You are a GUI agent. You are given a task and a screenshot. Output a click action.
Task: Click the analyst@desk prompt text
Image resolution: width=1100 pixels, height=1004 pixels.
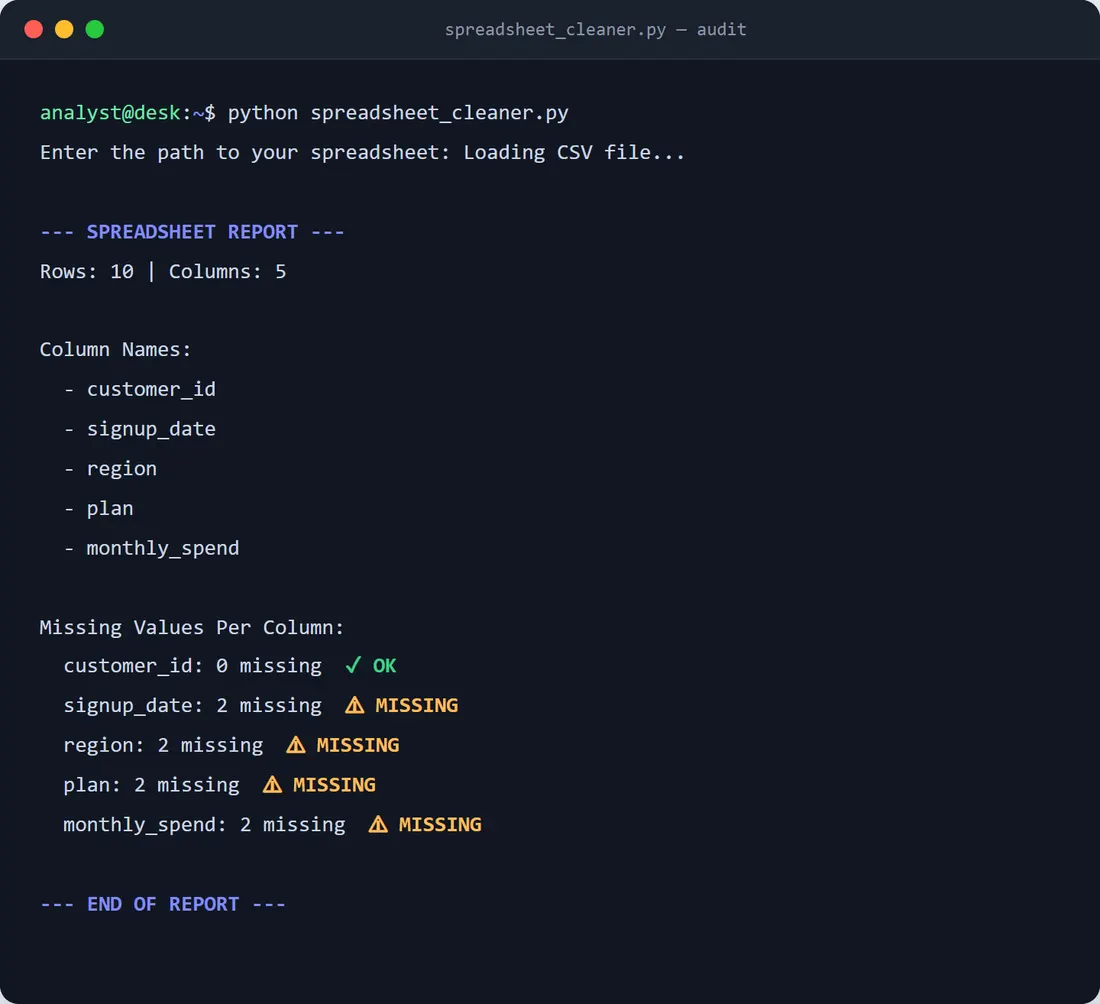(109, 113)
